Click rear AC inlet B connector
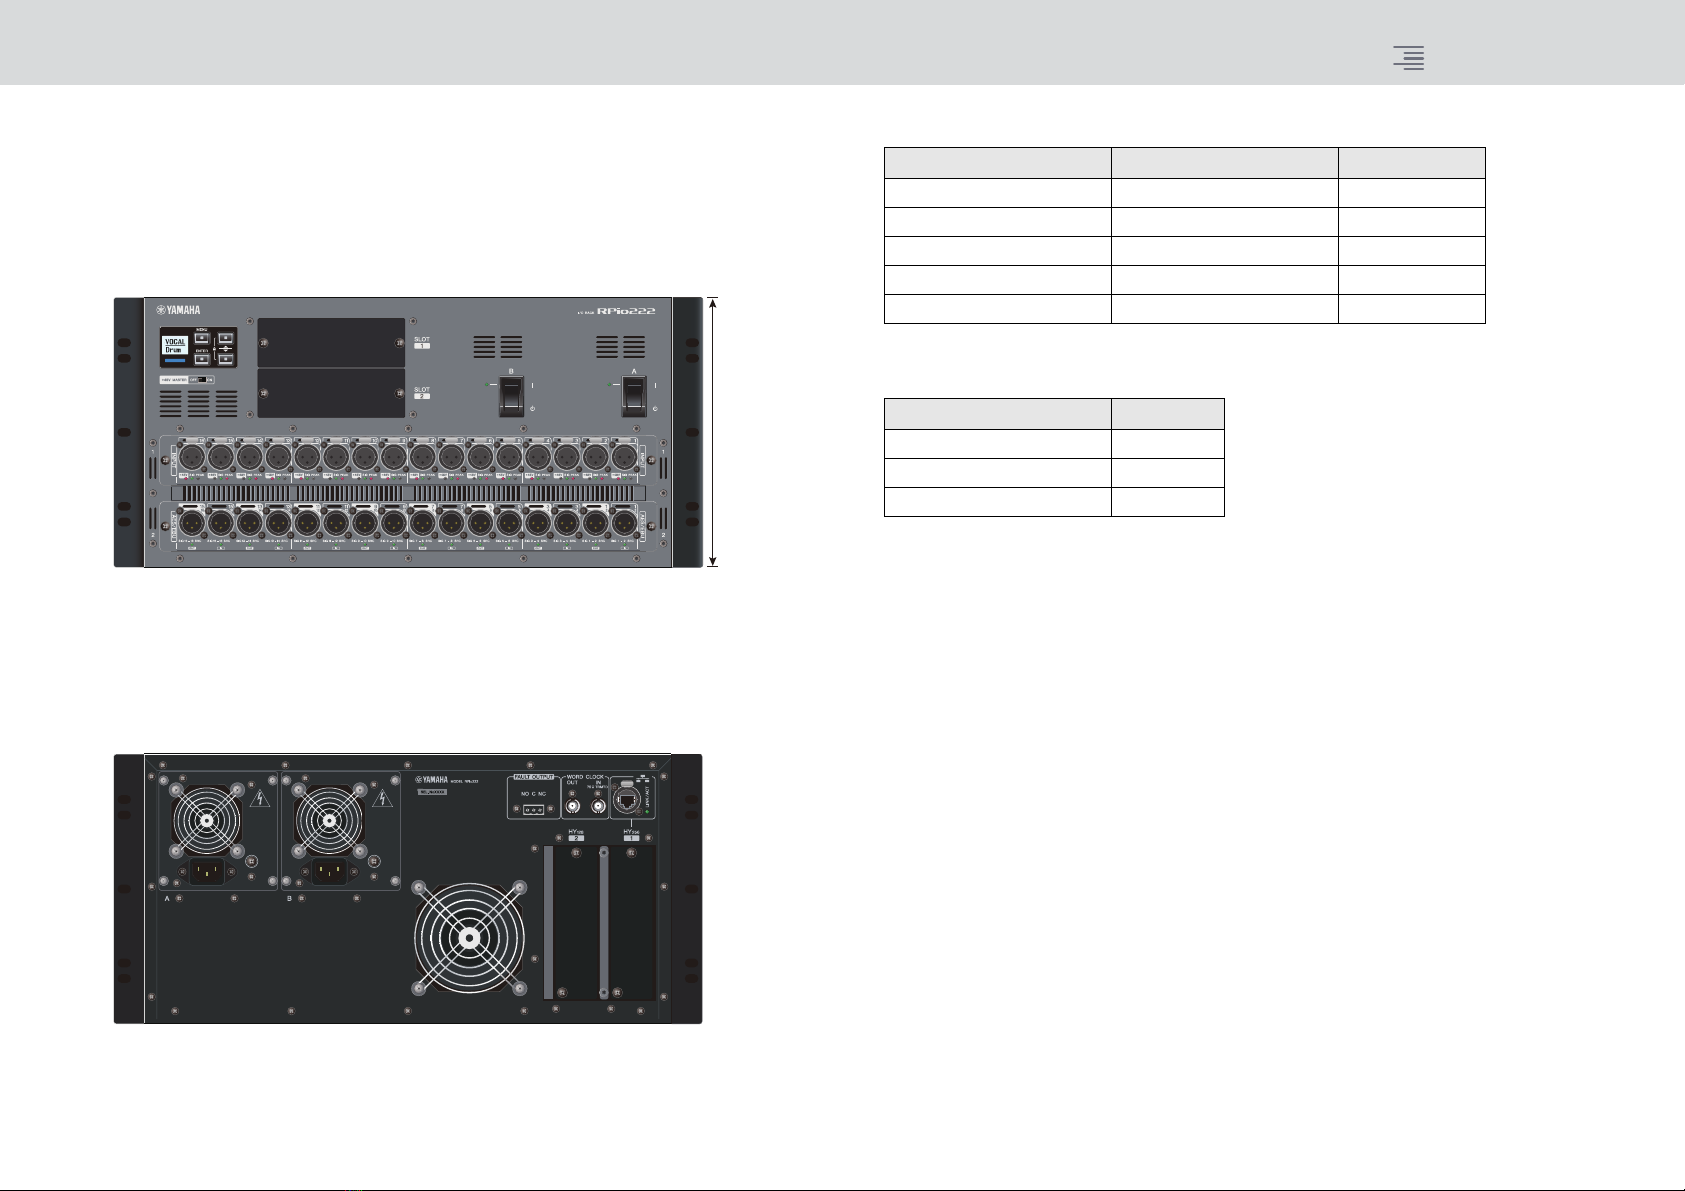 point(330,871)
